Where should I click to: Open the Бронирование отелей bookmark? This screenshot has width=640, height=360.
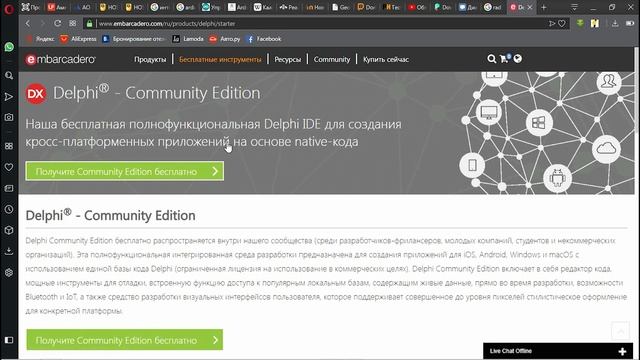tap(134, 39)
